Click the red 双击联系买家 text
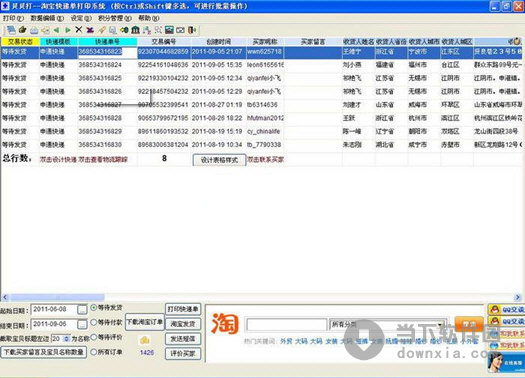Viewport: 525px width, 378px height. pyautogui.click(x=265, y=160)
